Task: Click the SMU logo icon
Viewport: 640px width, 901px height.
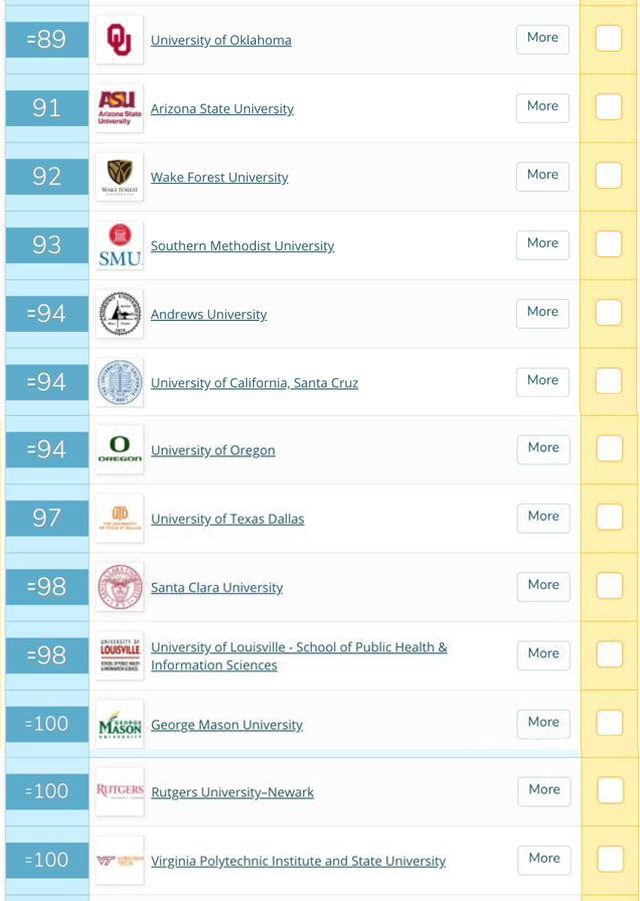Action: [x=119, y=245]
